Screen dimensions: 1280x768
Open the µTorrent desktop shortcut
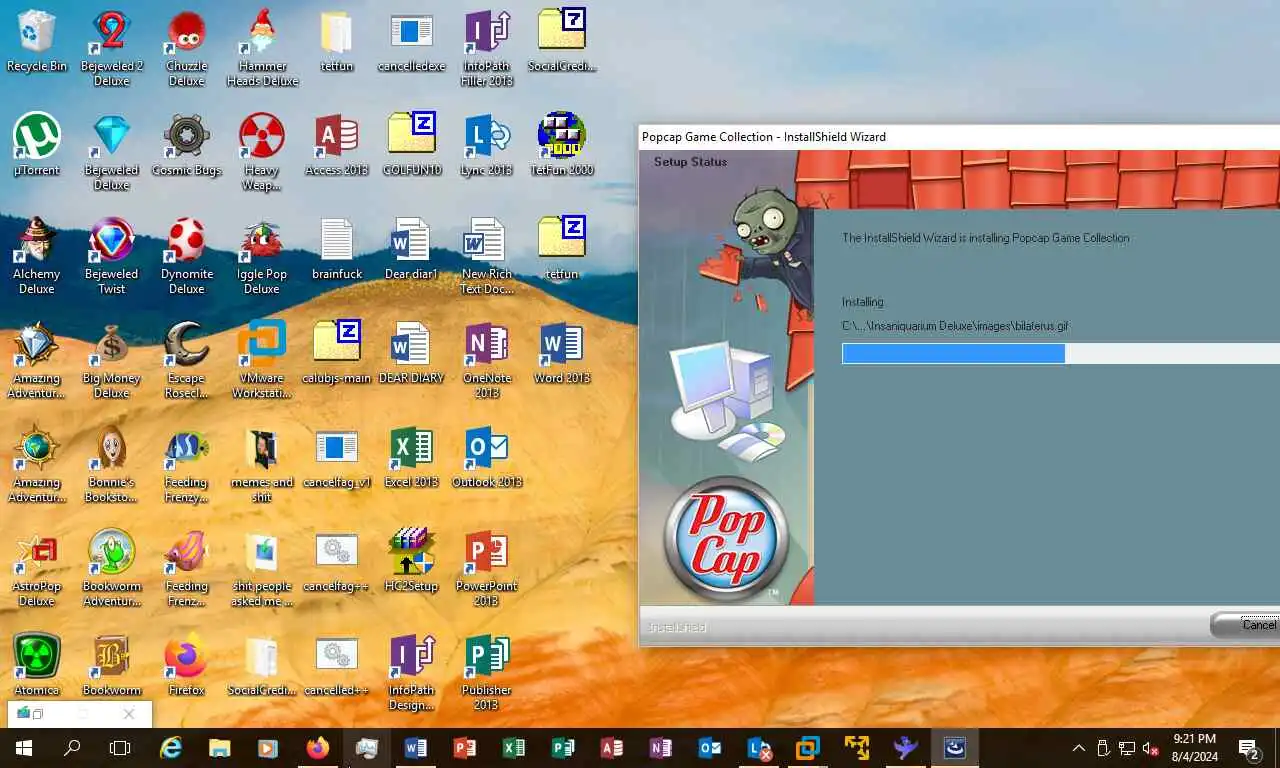[x=37, y=145]
